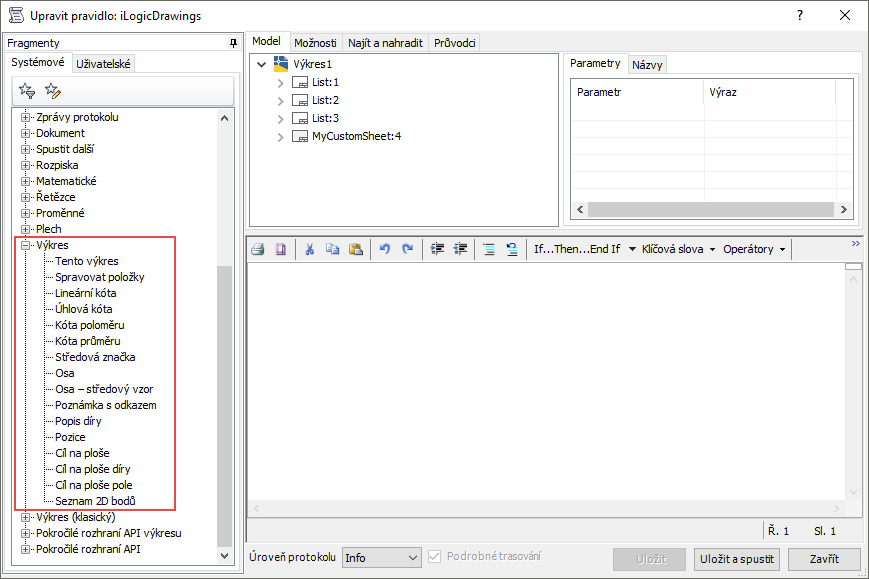The height and width of the screenshot is (579, 869).
Task: Switch to the Najít a nahradit tab
Action: (385, 43)
